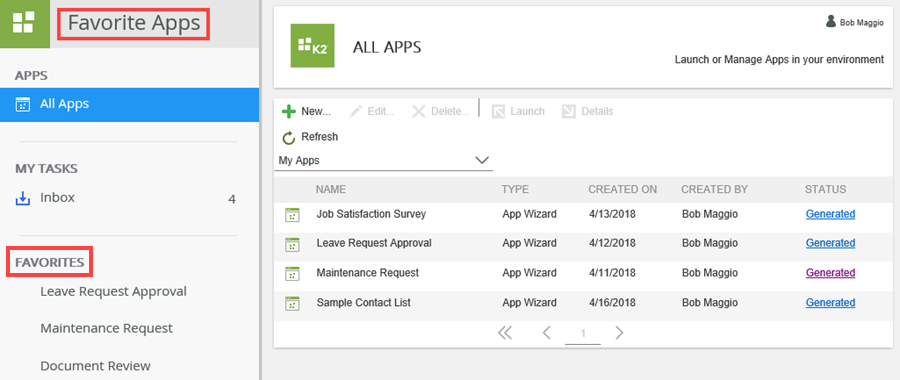Go to the first page double-chevron
The width and height of the screenshot is (900, 380).
point(505,333)
